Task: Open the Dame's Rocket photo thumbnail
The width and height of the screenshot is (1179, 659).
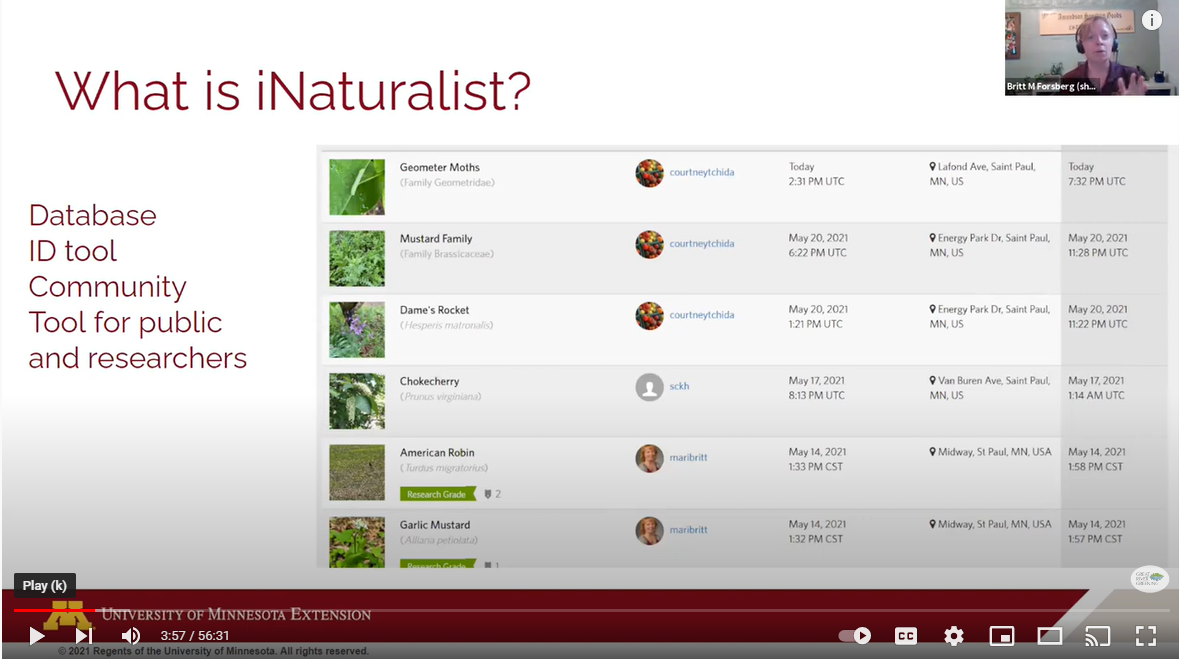Action: [357, 330]
